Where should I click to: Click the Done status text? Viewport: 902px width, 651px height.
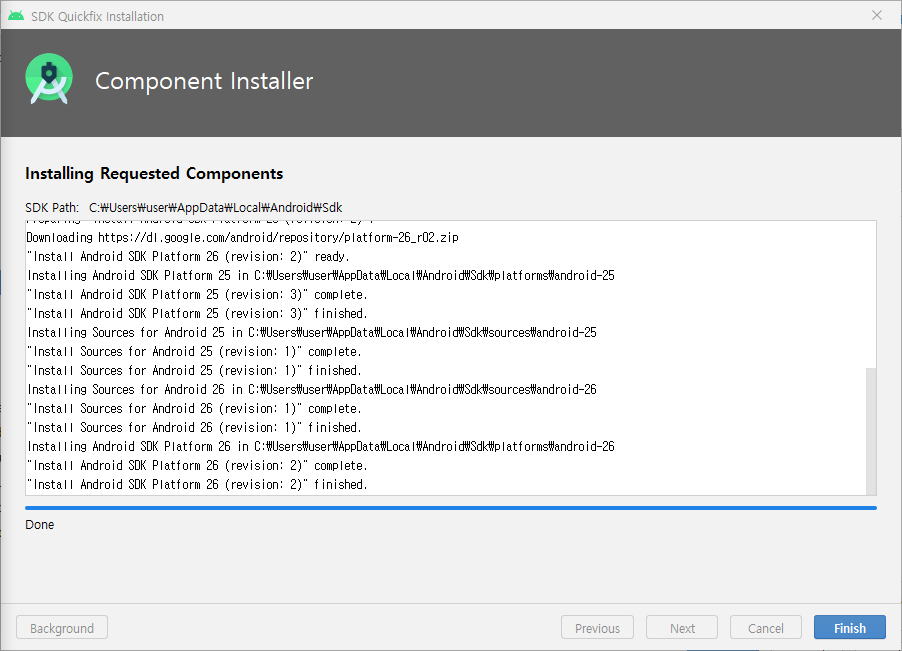tap(40, 524)
